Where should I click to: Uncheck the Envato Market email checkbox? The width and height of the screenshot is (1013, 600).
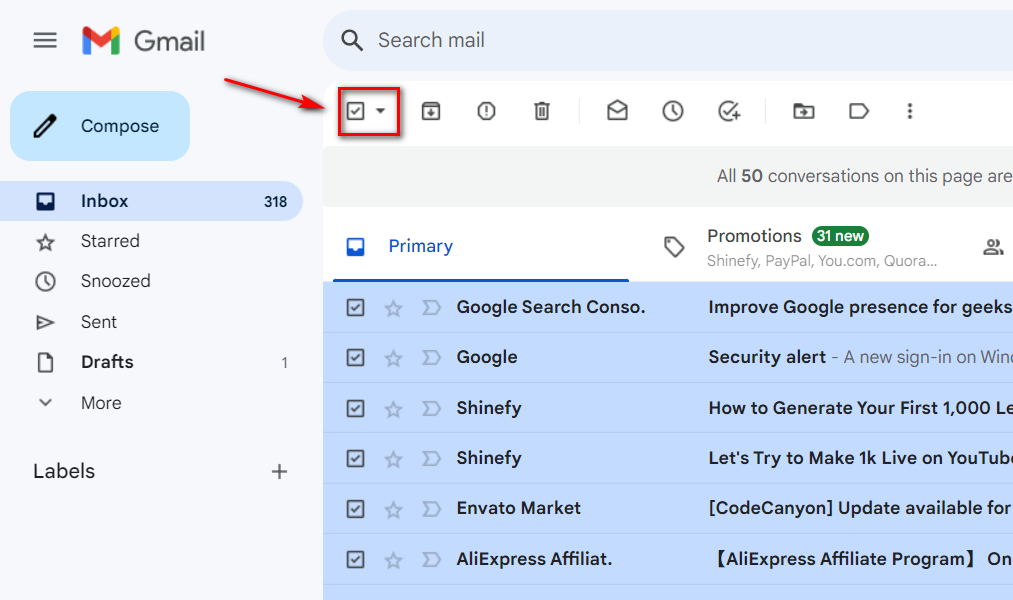(355, 509)
